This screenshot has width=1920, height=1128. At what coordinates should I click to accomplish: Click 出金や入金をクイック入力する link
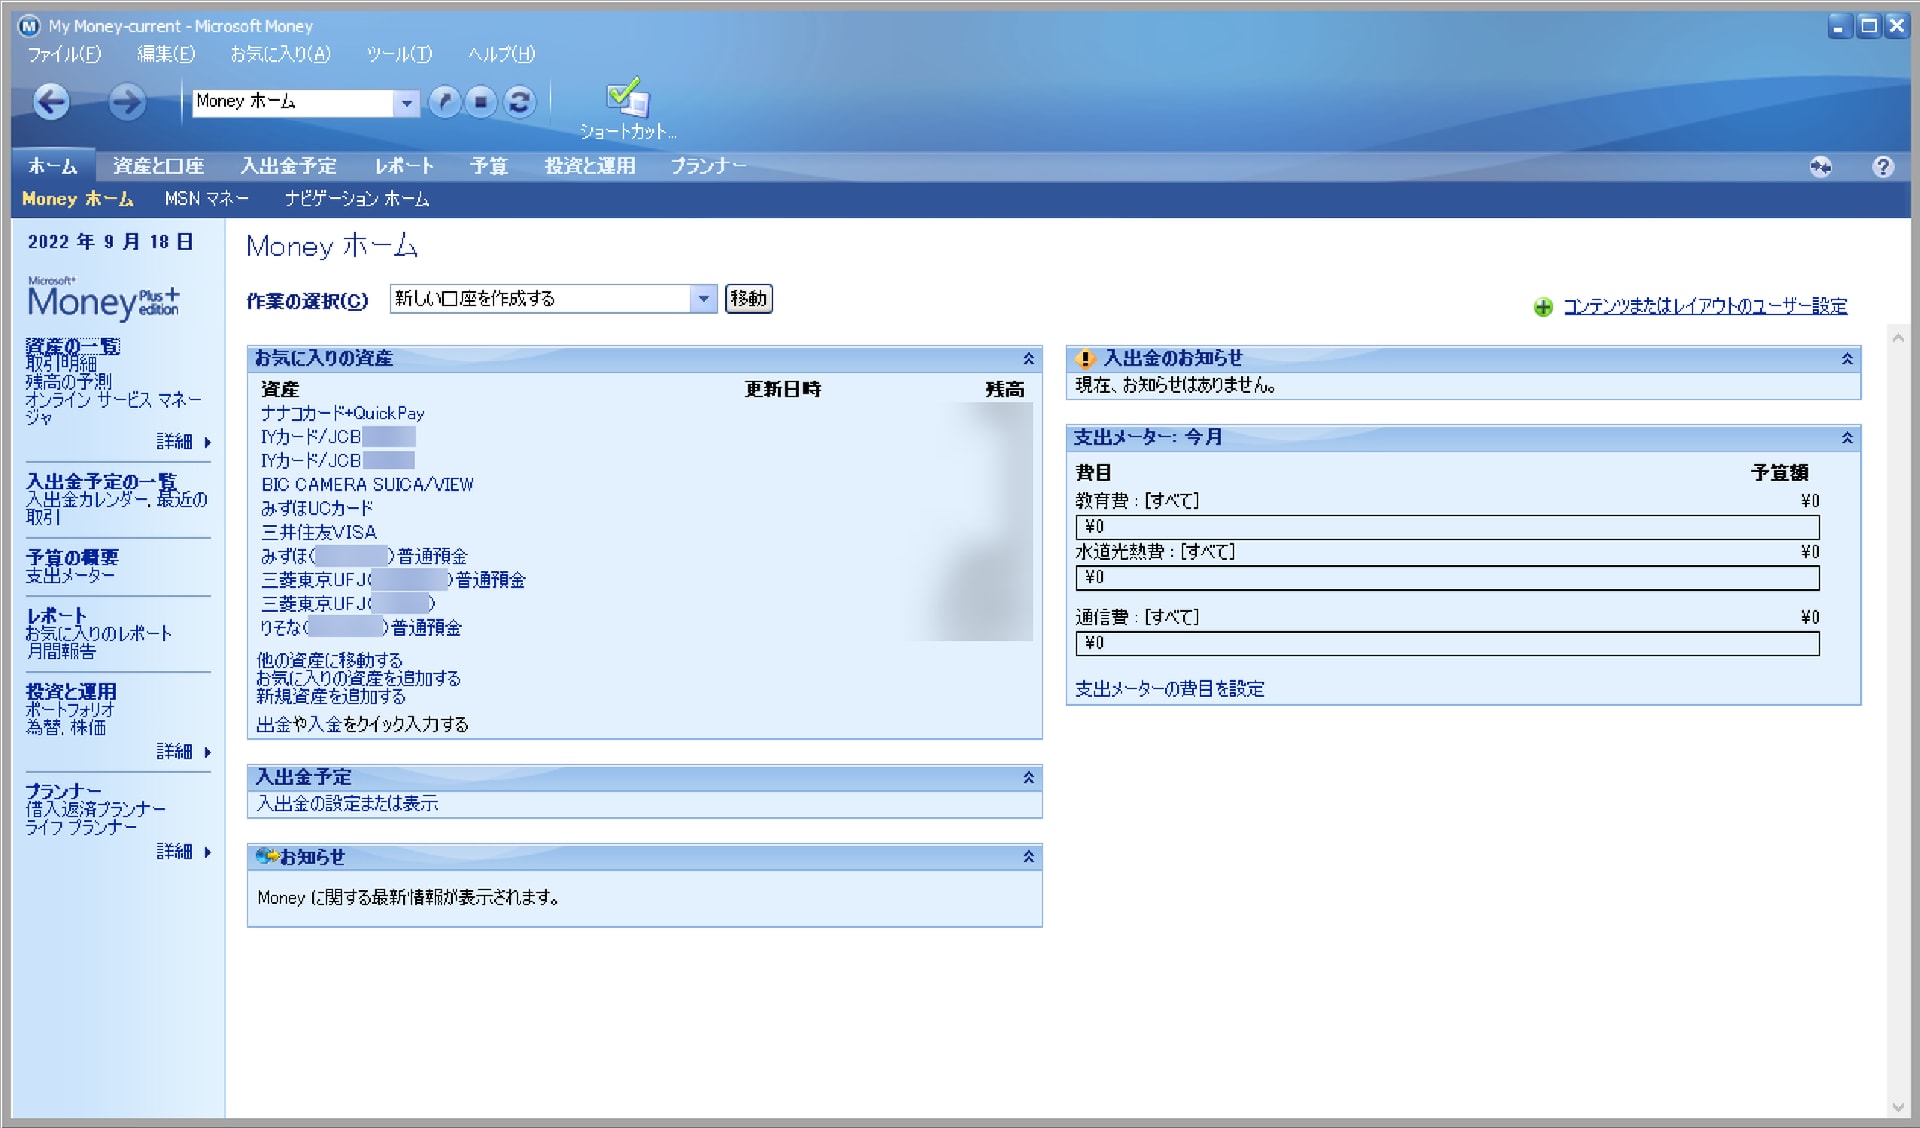(362, 725)
